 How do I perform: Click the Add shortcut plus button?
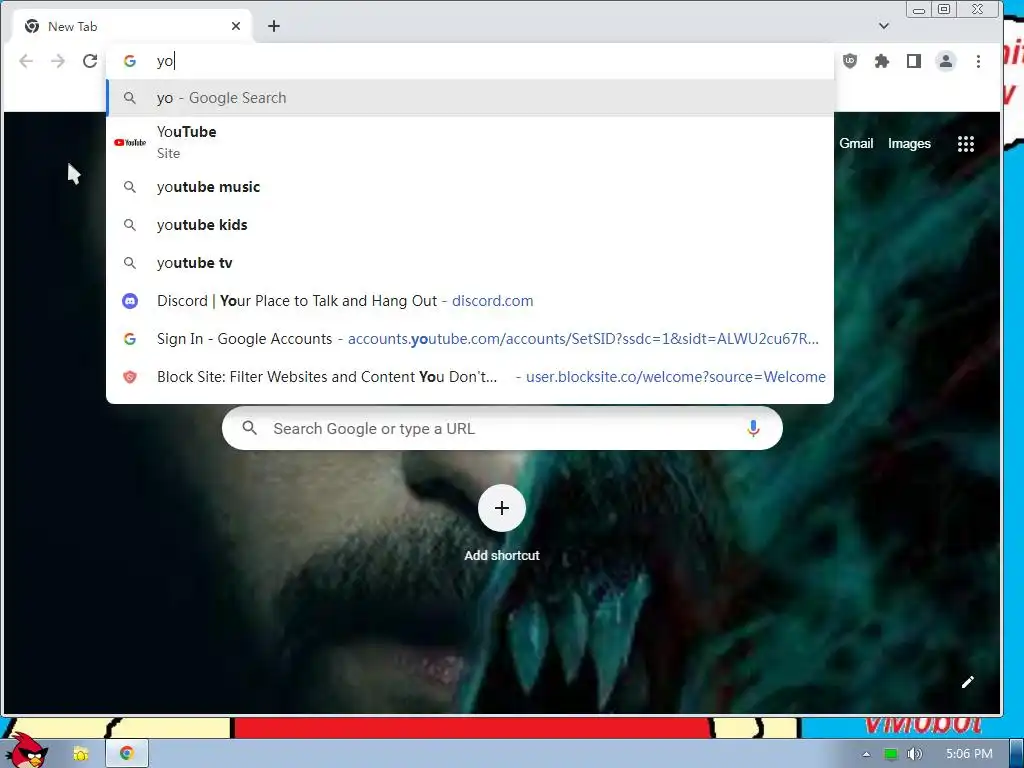[x=502, y=508]
